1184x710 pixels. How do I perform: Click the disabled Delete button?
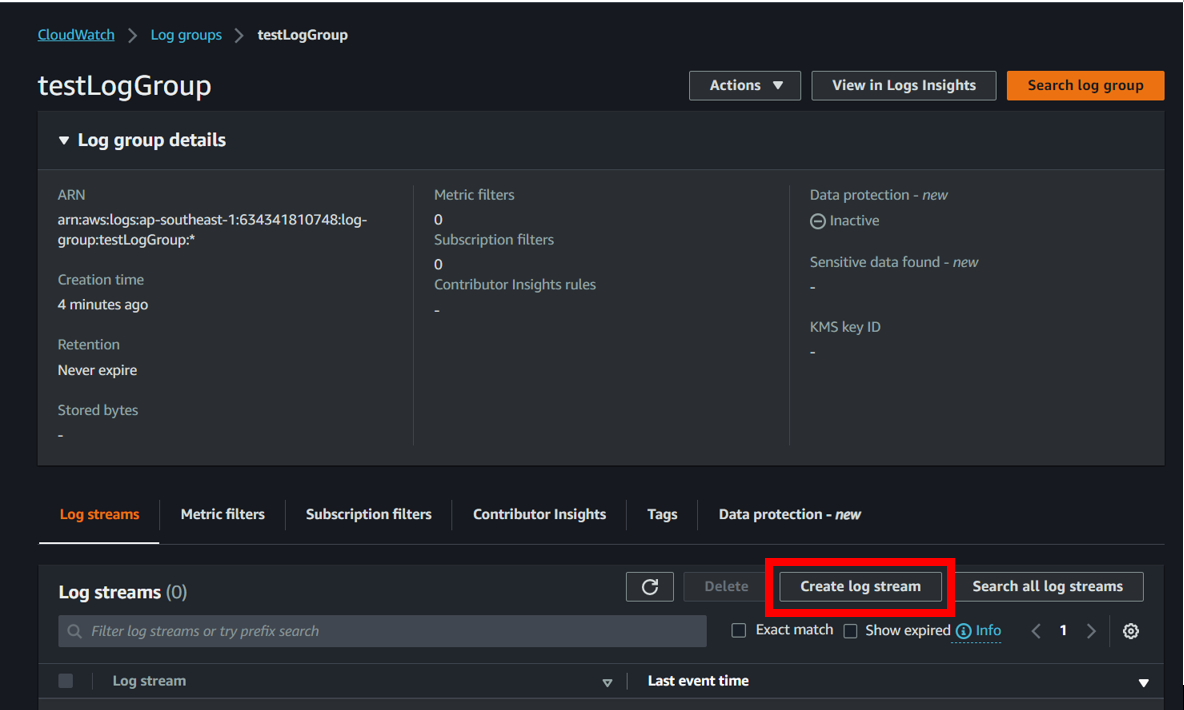[x=726, y=587]
